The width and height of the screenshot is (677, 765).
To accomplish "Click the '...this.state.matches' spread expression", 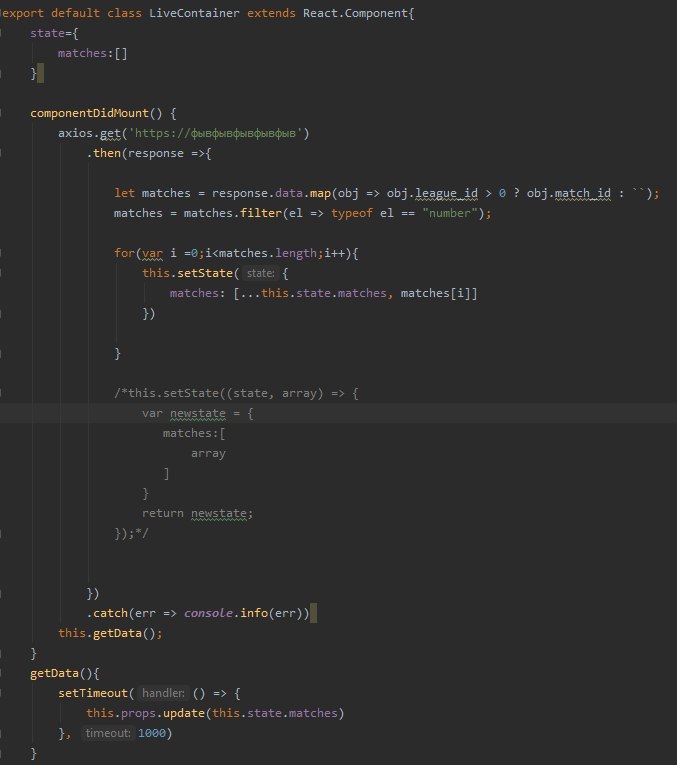I will pos(313,293).
